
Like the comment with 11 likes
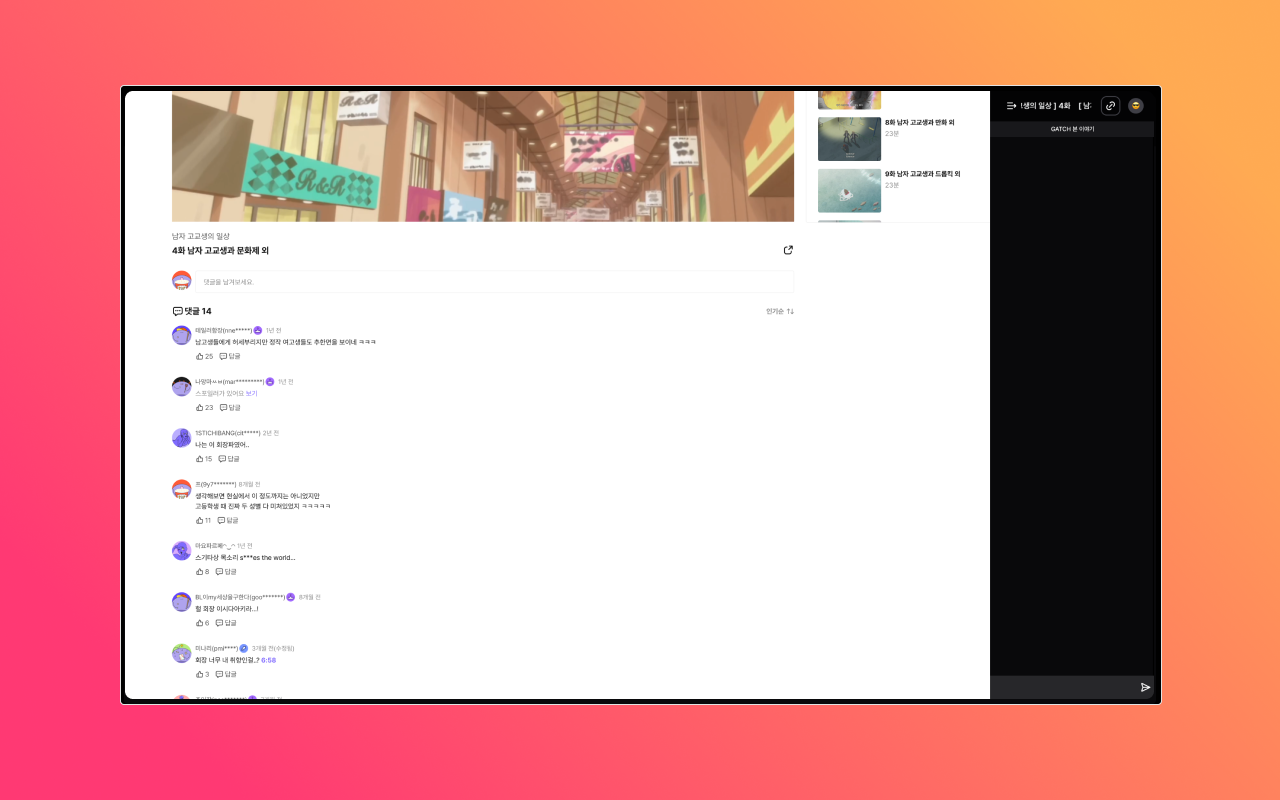203,520
